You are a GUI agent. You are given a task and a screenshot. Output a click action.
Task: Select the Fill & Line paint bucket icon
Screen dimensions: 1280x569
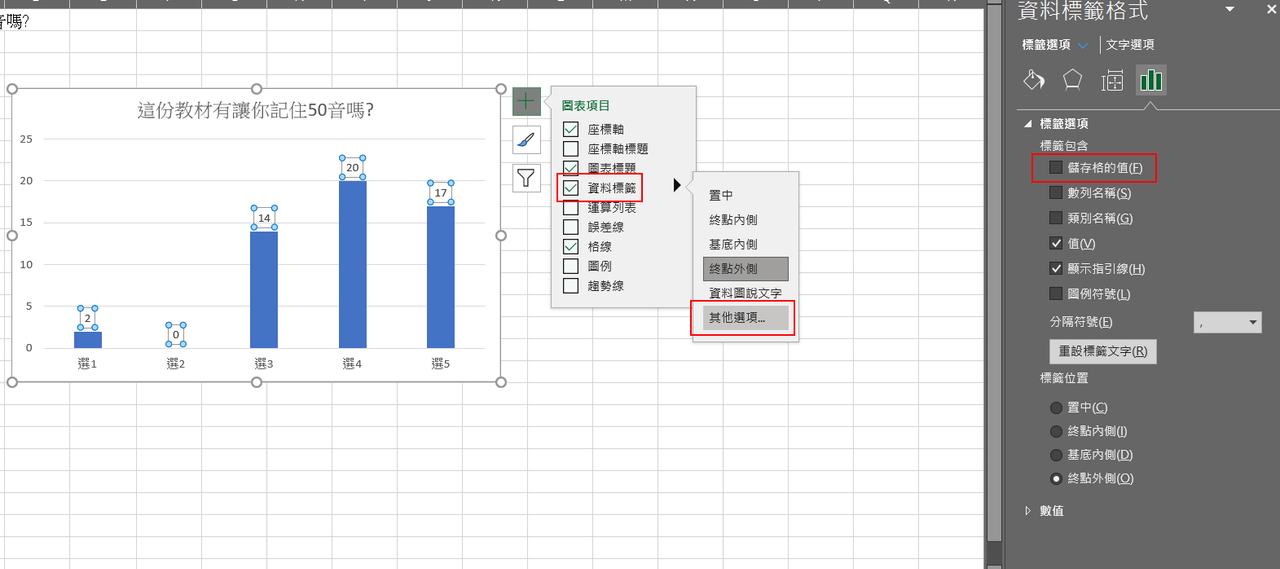[x=1035, y=81]
